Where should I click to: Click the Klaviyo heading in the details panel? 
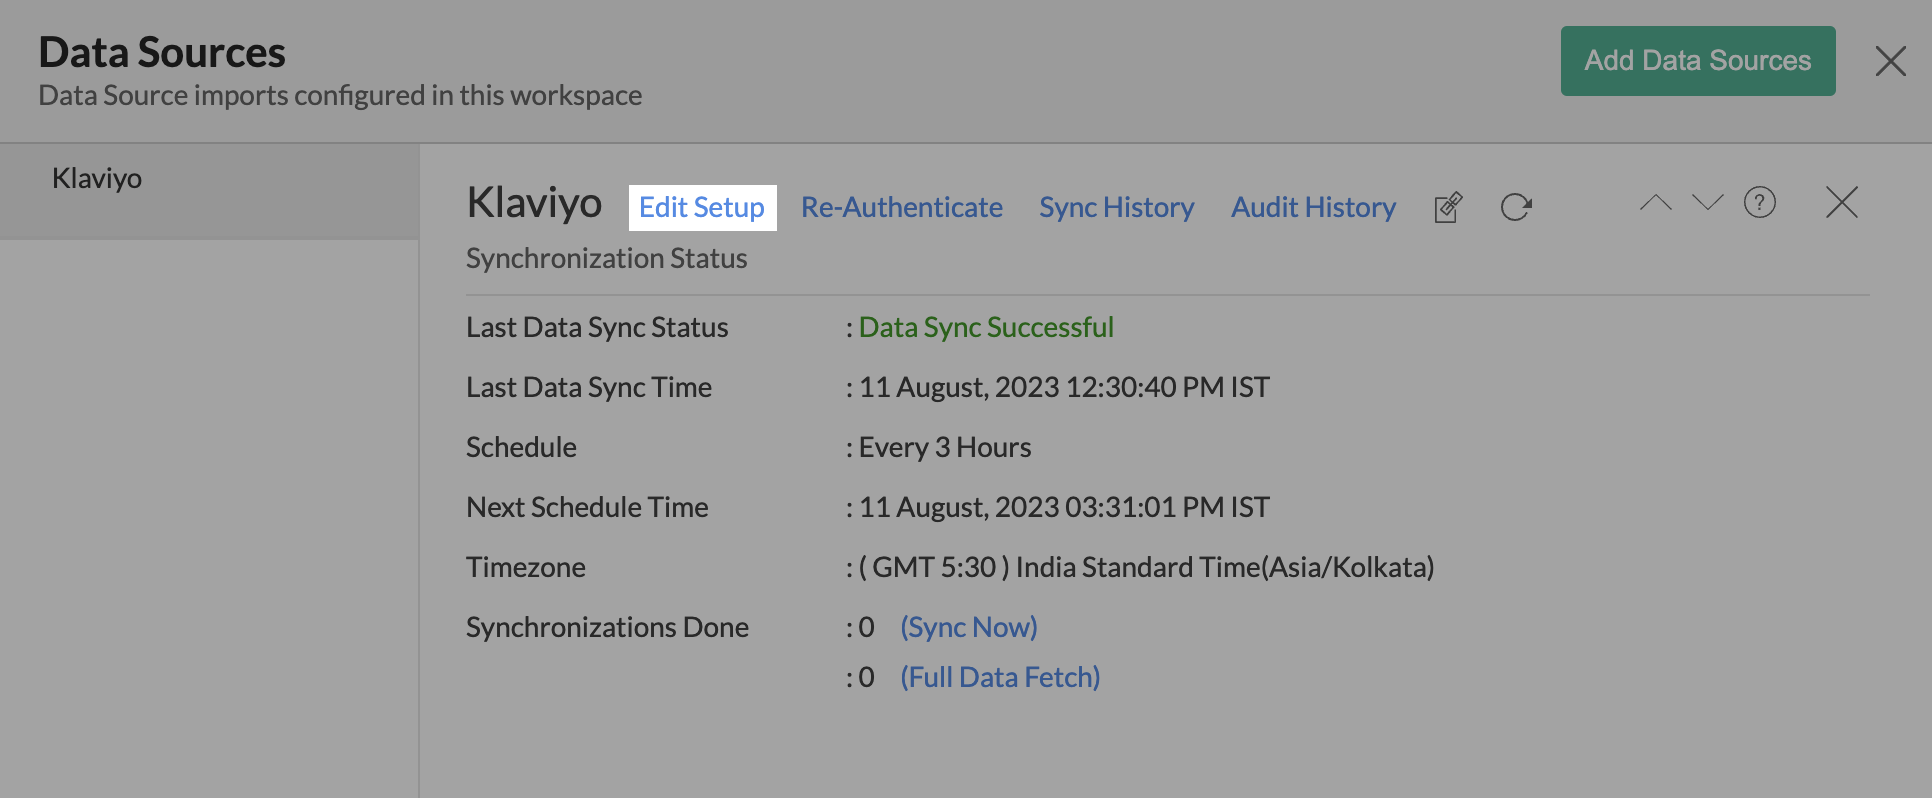click(534, 203)
